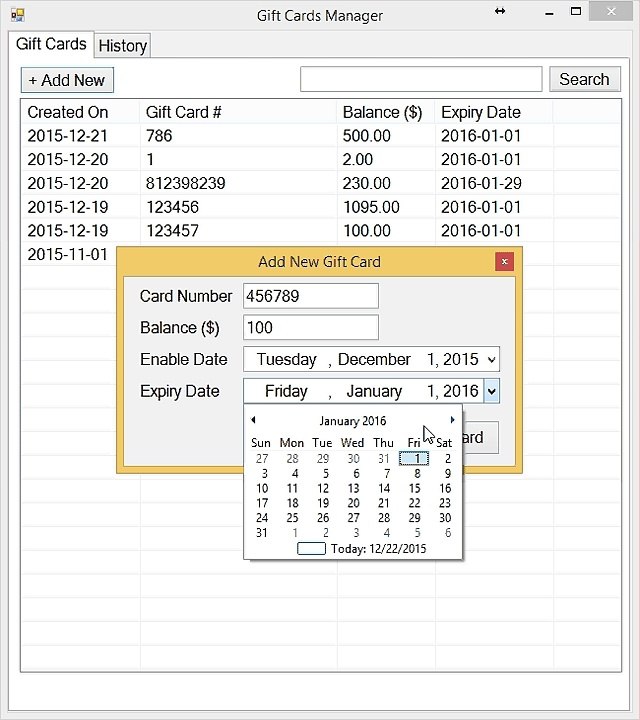The width and height of the screenshot is (640, 720).
Task: Select grayed December 27 in the calendar
Action: tap(262, 458)
